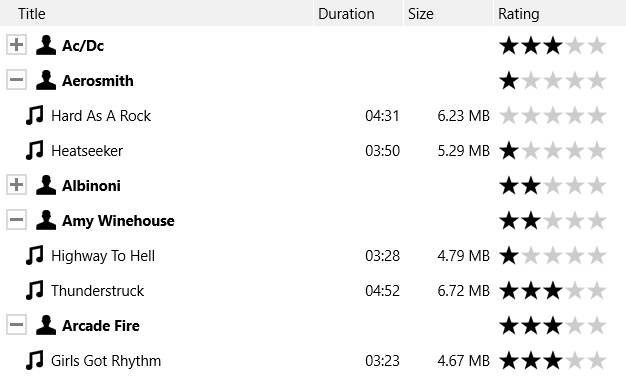Collapse the Aerosmith artist group
The width and height of the screenshot is (626, 386).
(x=16, y=80)
